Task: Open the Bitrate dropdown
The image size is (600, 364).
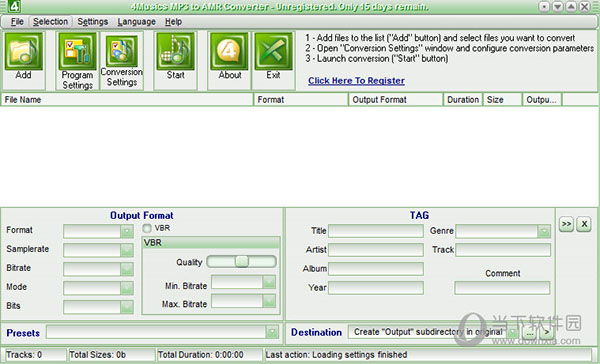Action: (x=127, y=269)
